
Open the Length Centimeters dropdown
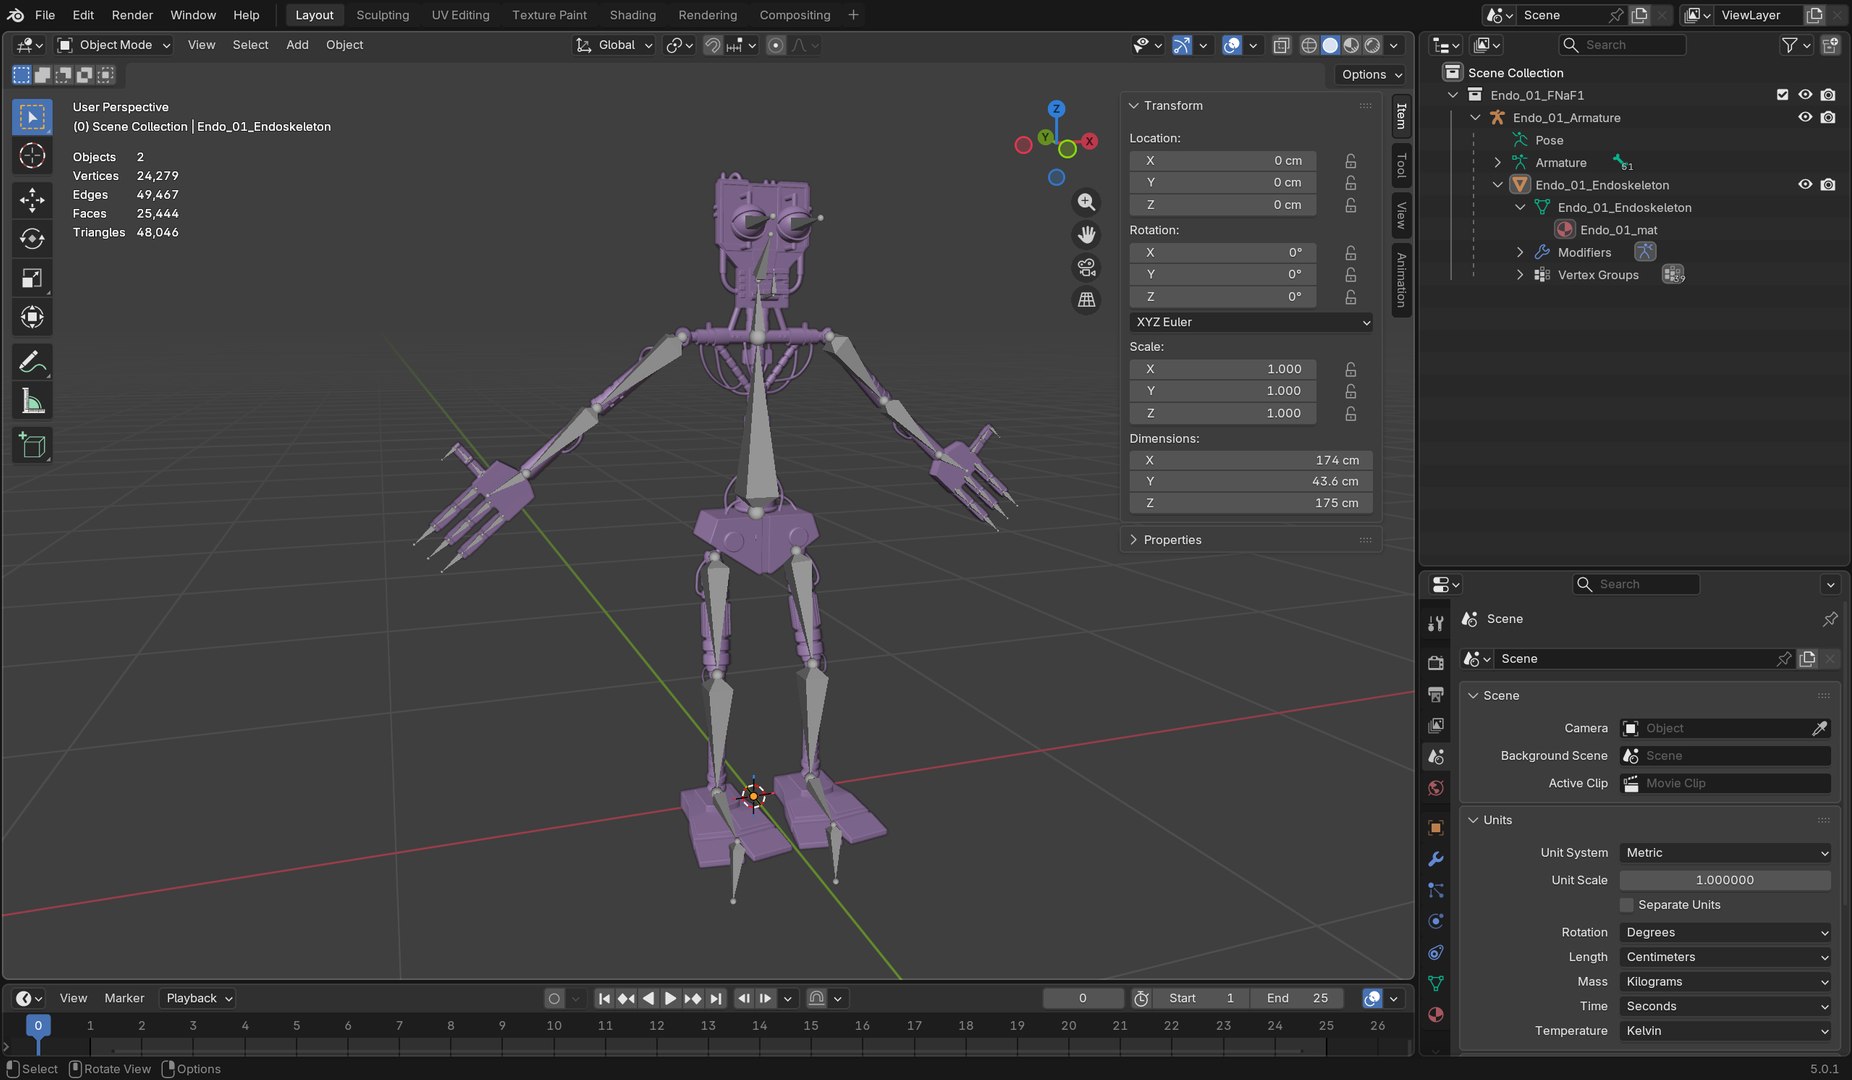[x=1725, y=957]
